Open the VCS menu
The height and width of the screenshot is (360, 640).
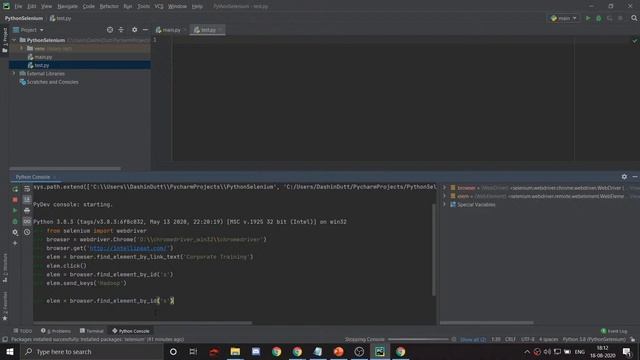point(159,6)
